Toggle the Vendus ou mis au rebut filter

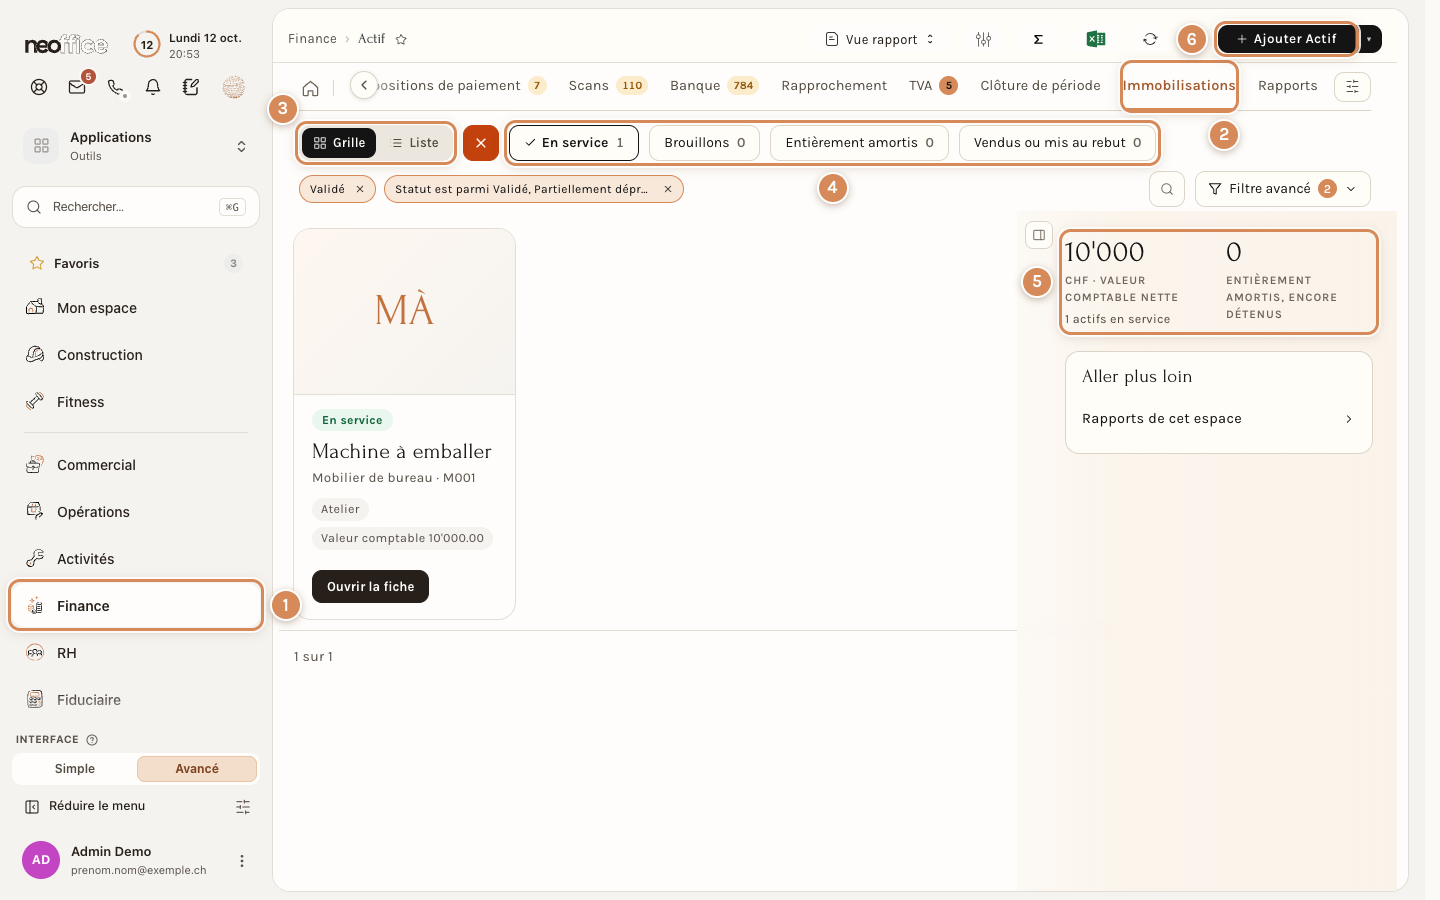[x=1057, y=143]
